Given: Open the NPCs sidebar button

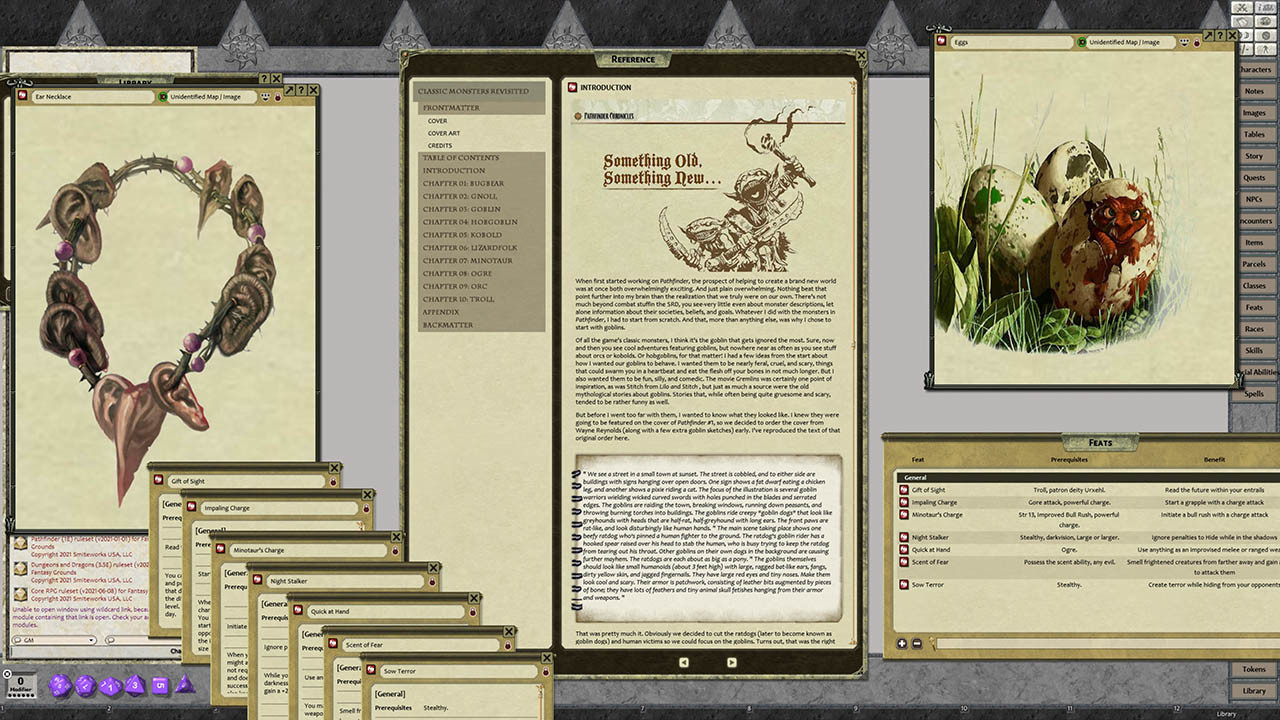Looking at the screenshot, I should pyautogui.click(x=1253, y=199).
